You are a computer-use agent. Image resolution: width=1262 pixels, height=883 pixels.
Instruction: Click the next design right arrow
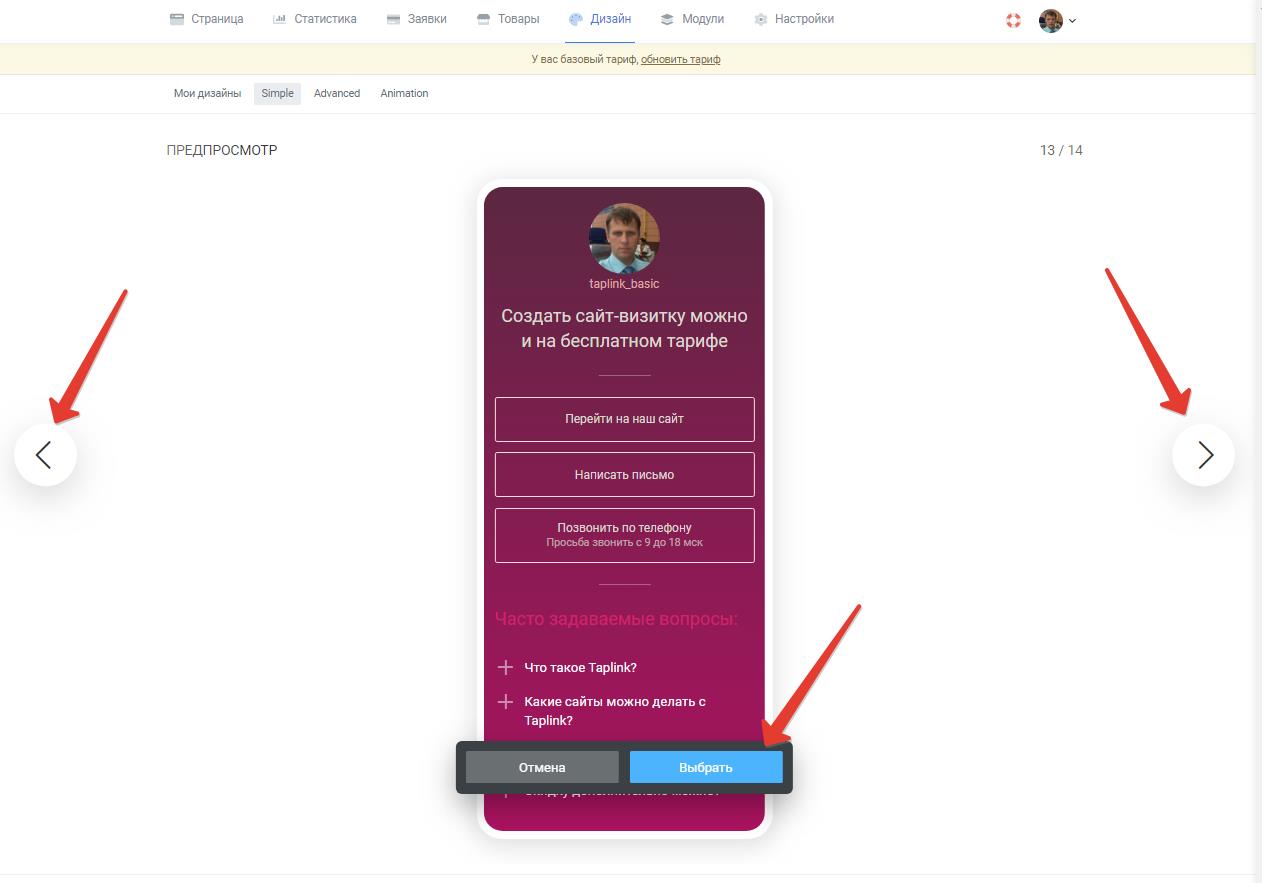click(1203, 455)
